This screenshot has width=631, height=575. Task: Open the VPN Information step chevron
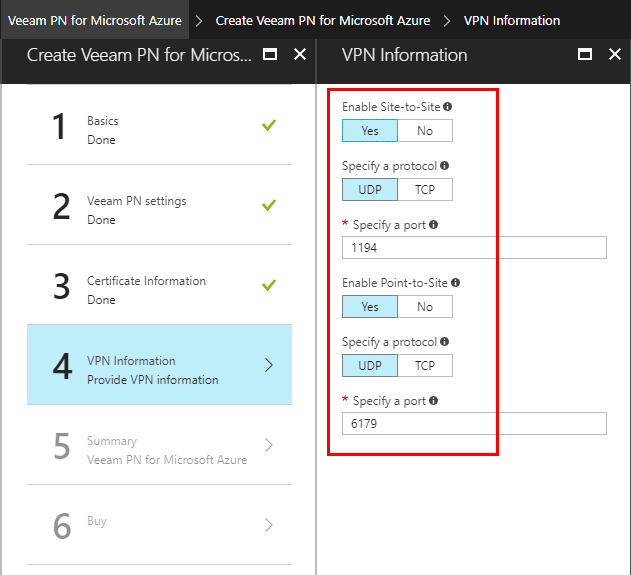pos(268,365)
